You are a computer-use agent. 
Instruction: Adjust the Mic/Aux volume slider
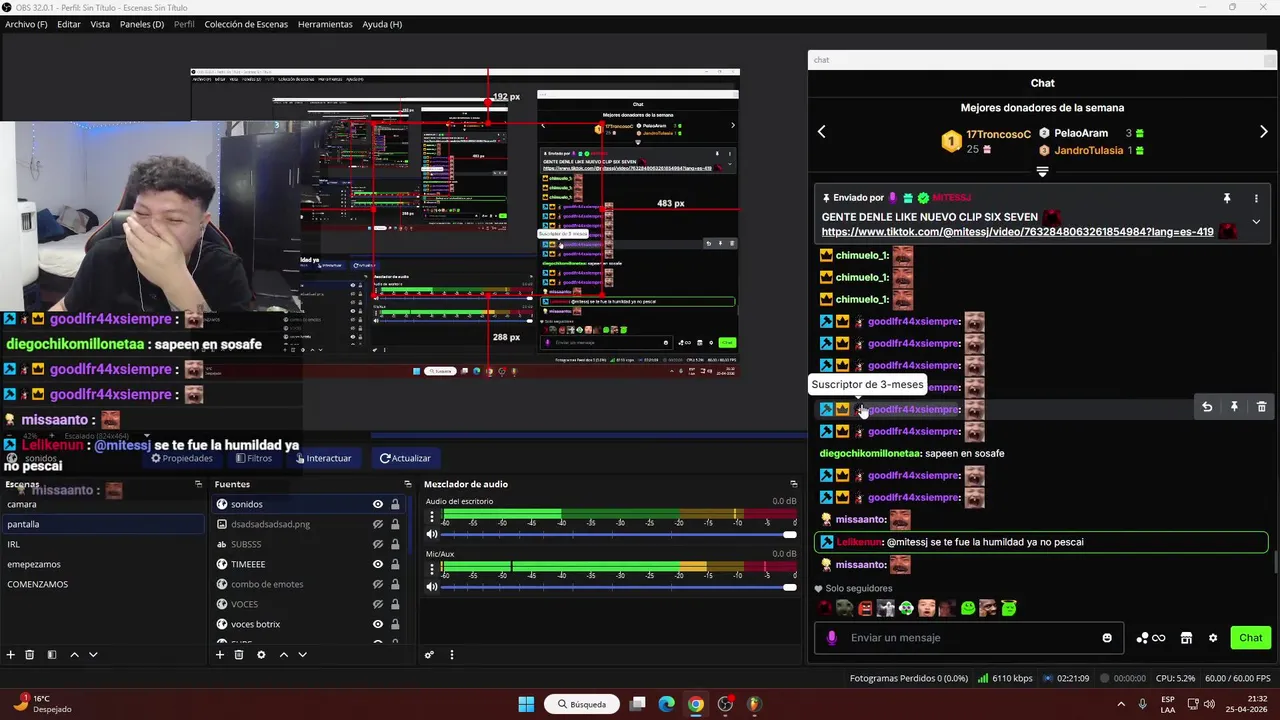point(619,587)
